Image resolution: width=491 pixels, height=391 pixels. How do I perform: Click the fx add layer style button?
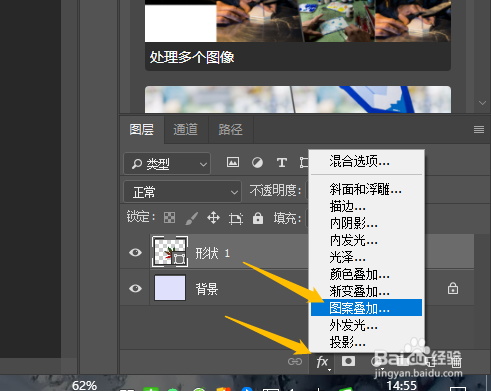click(323, 362)
